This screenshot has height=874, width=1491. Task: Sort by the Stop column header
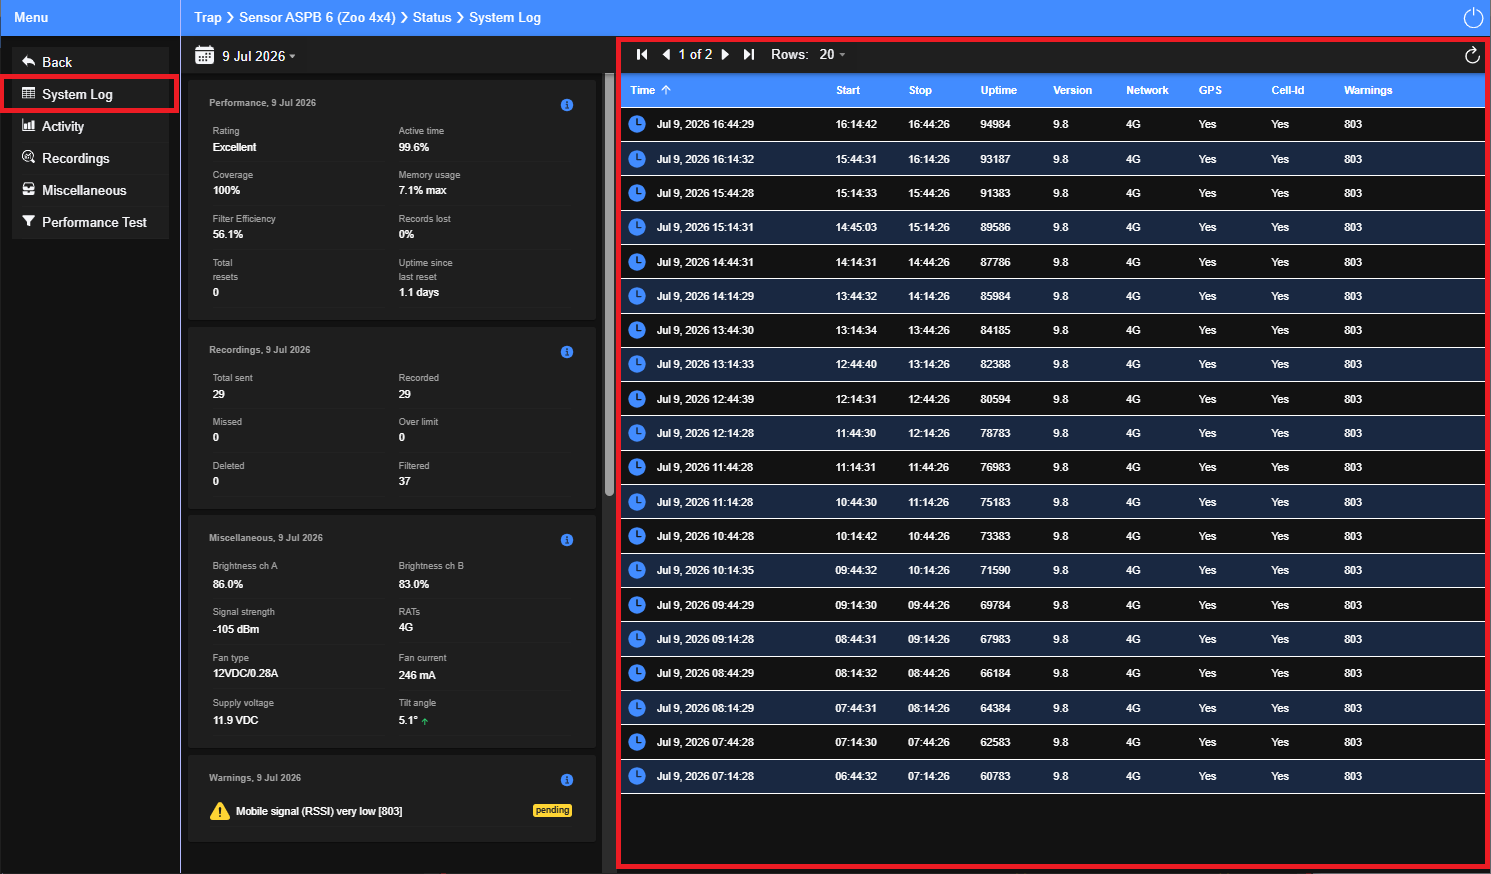point(920,90)
